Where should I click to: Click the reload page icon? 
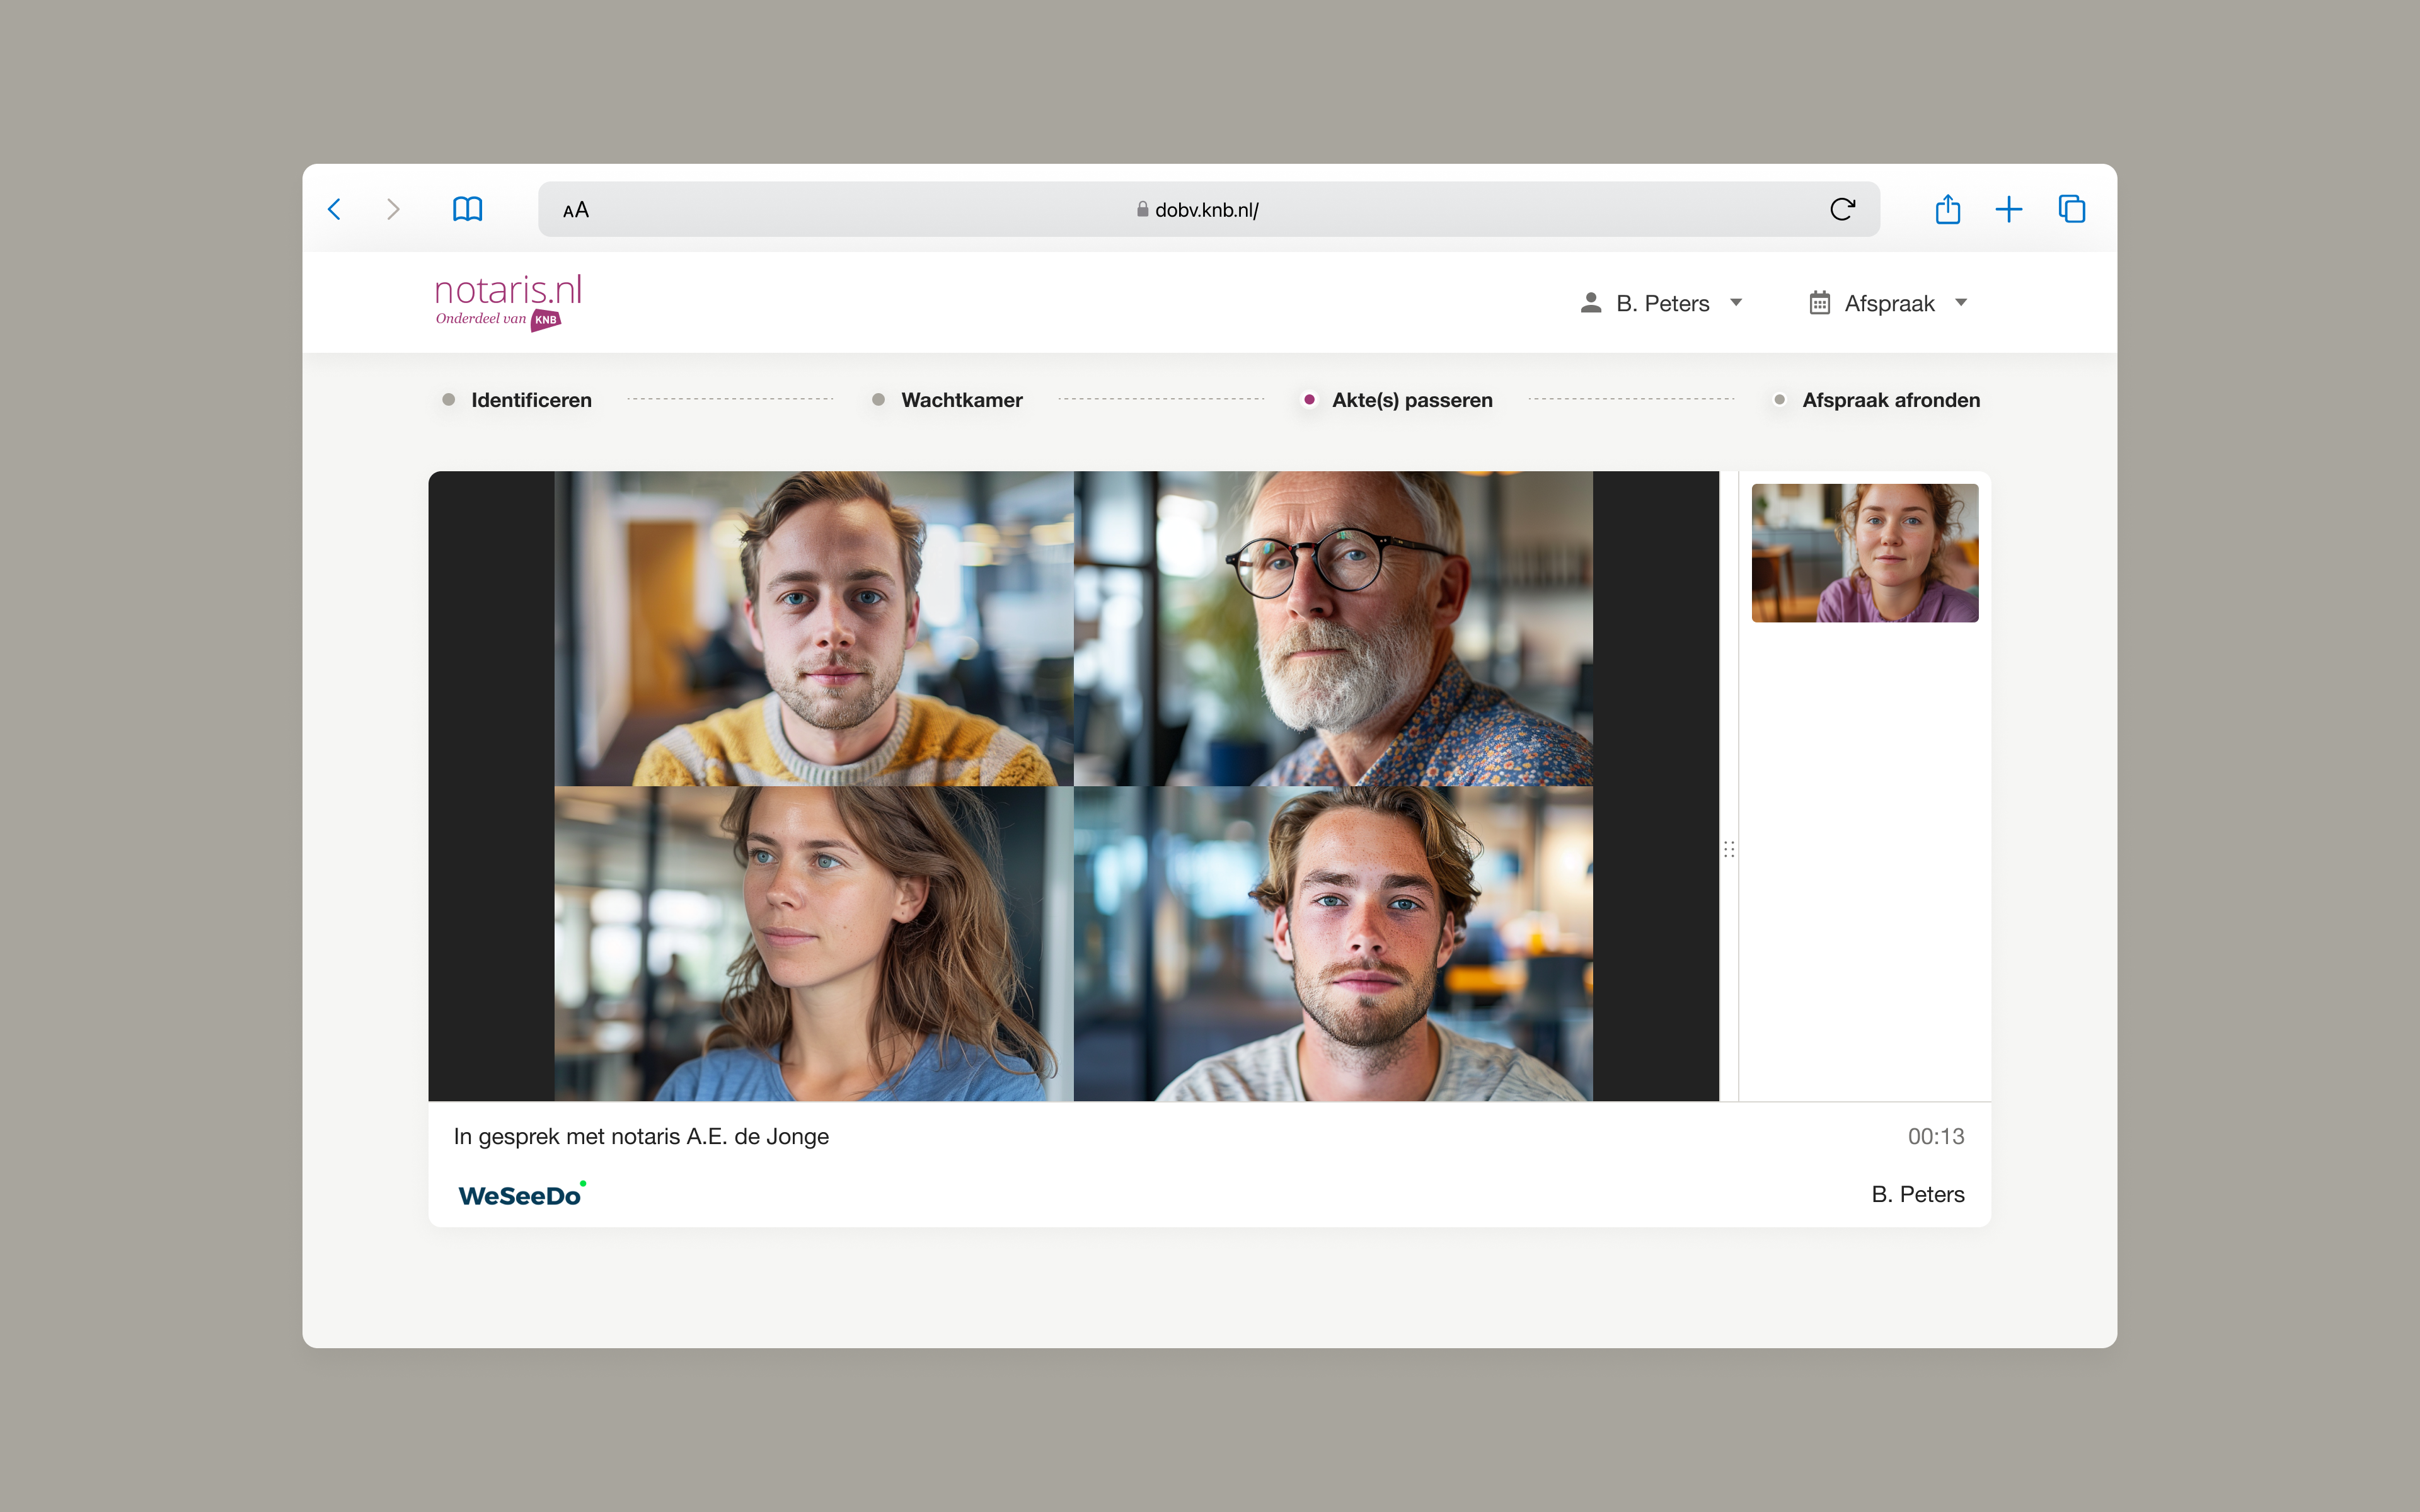click(1842, 209)
